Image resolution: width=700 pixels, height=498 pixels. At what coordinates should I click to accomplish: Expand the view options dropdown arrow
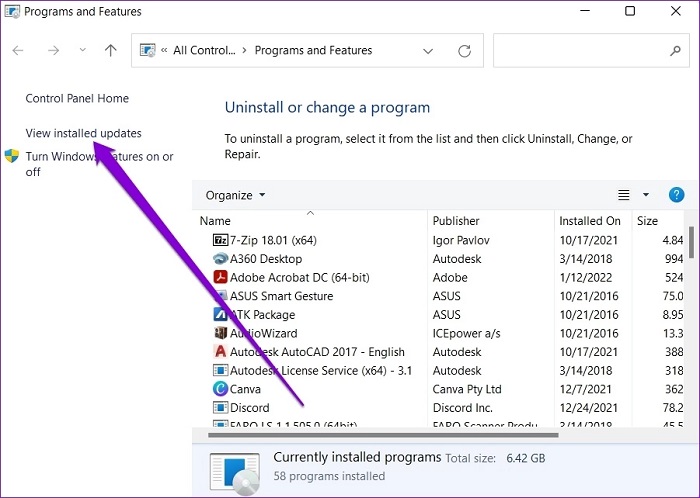point(646,195)
